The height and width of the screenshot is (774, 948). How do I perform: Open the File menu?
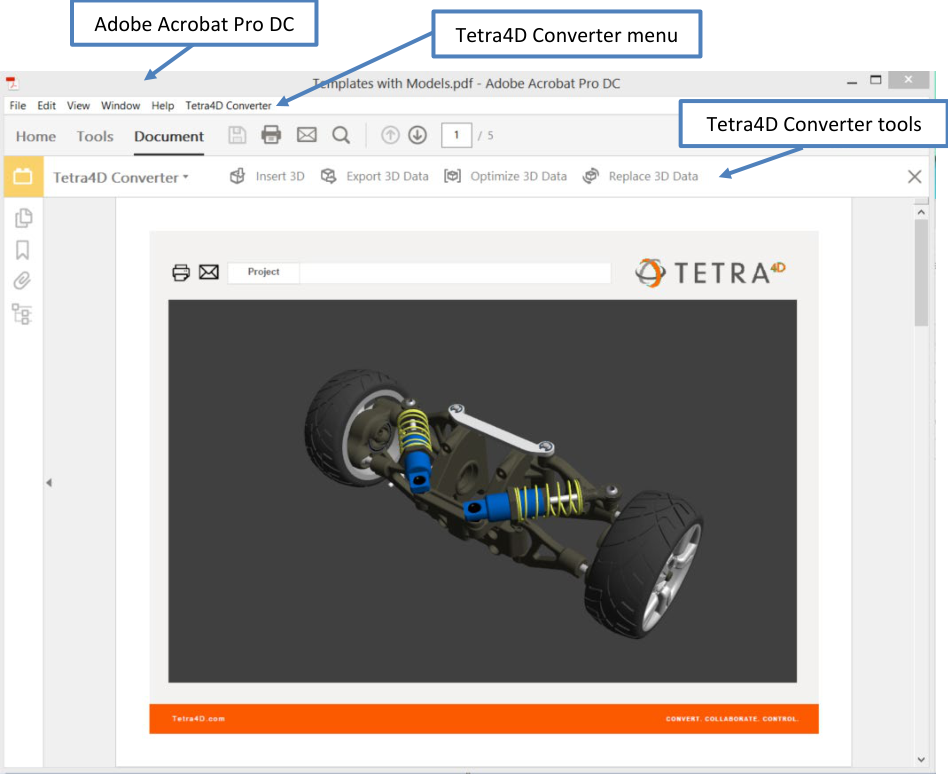coord(18,105)
